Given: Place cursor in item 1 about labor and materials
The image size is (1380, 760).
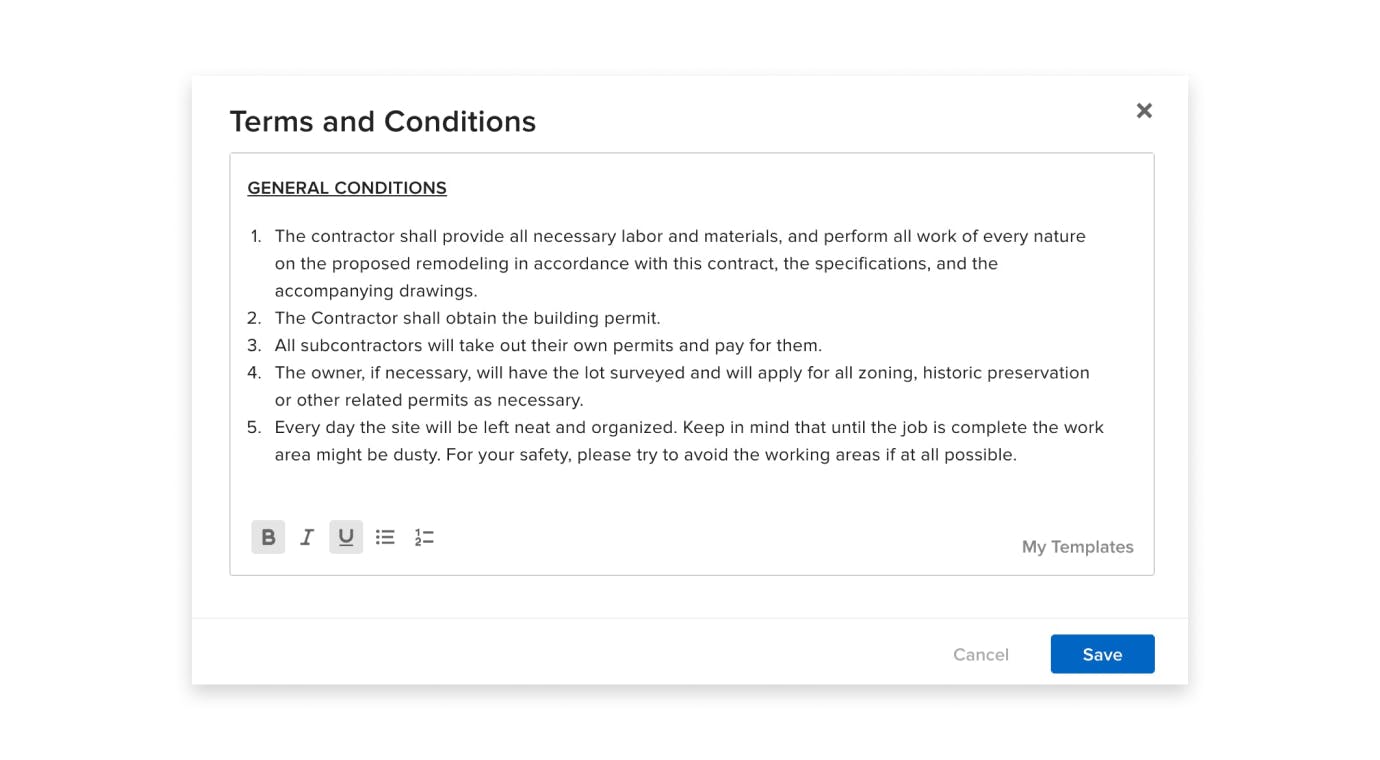Looking at the screenshot, I should click(x=680, y=264).
